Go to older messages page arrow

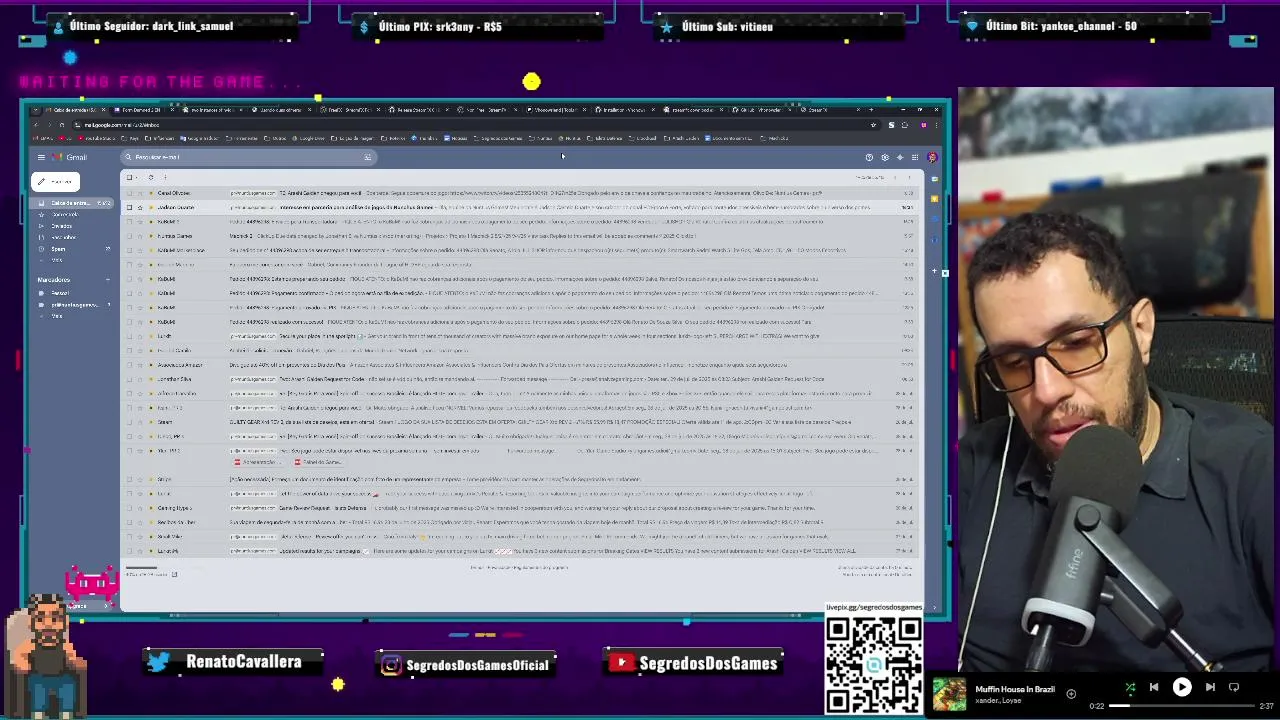pyautogui.click(x=909, y=178)
